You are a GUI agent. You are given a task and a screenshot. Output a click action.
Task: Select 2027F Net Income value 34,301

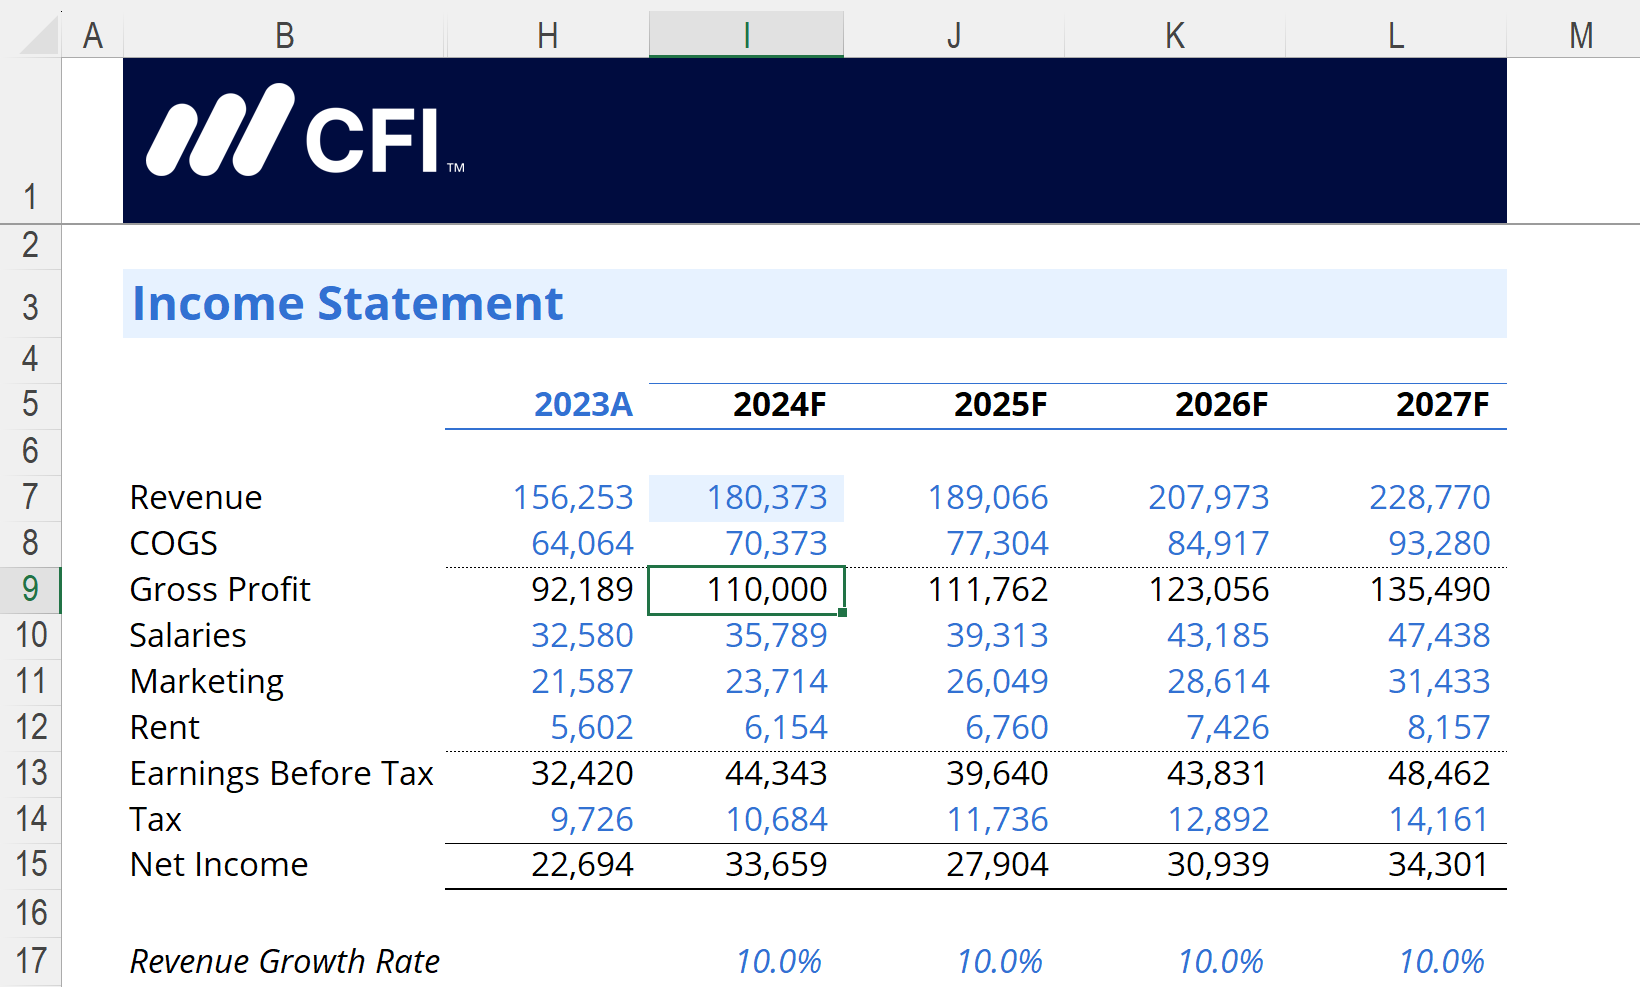(1438, 865)
